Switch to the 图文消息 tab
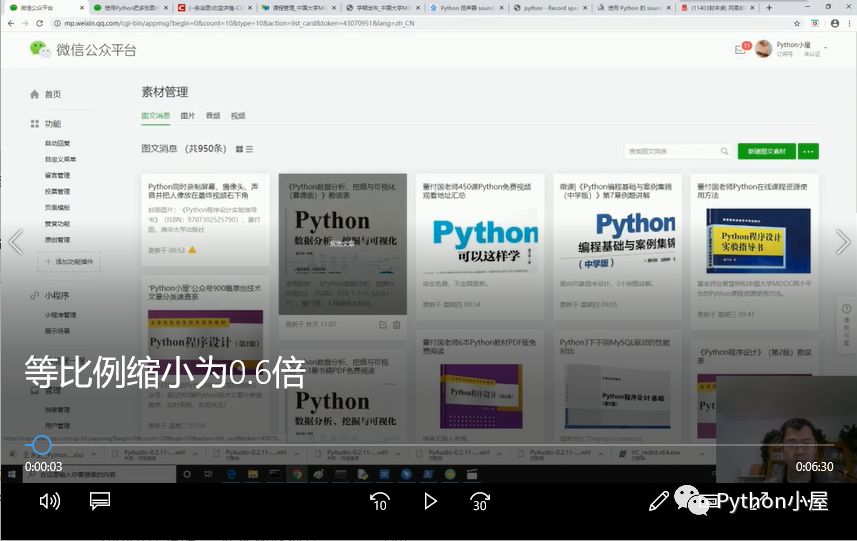 coord(156,116)
